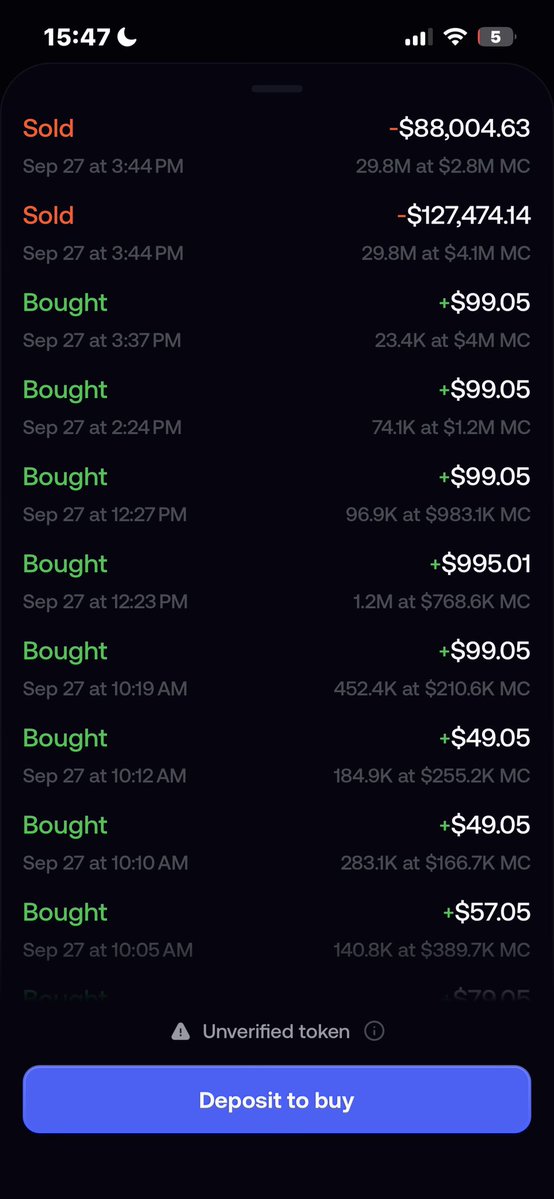The width and height of the screenshot is (554, 1199).
Task: Select the Bought entry at 12:27 PM
Action: click(277, 494)
